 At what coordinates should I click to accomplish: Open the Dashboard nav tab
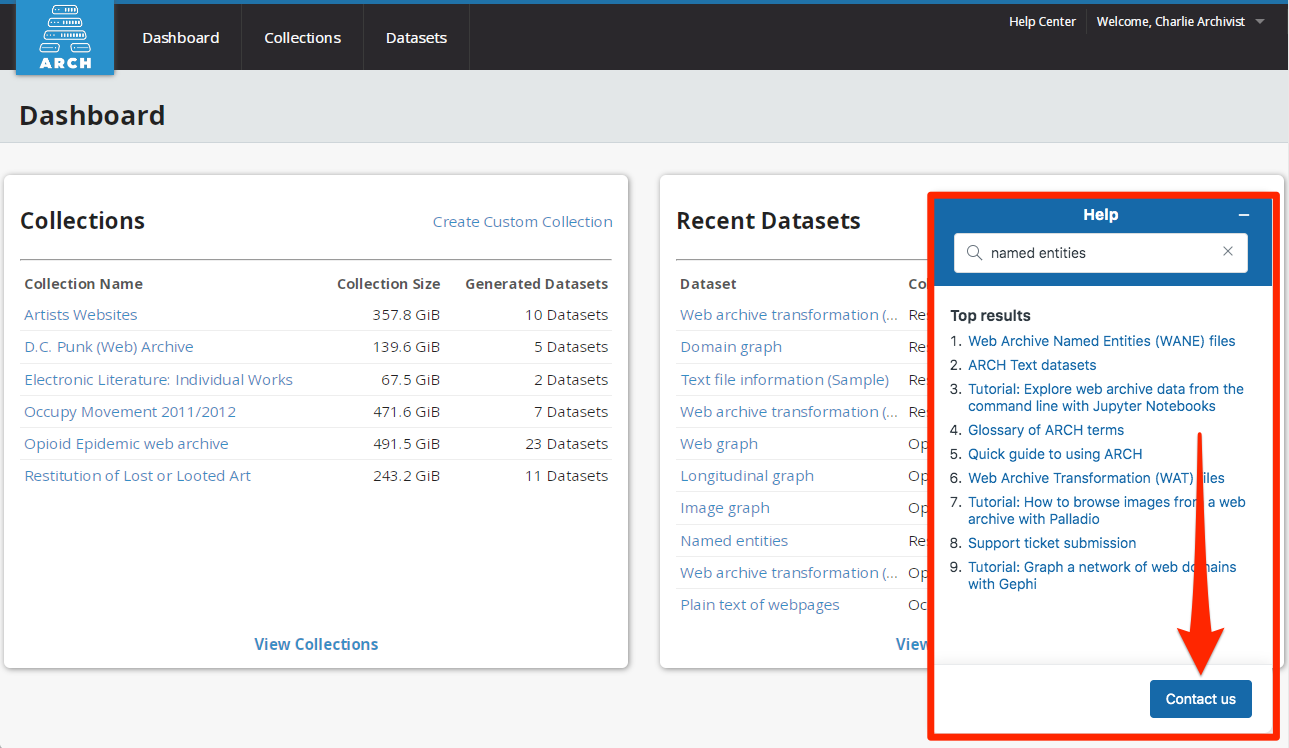click(181, 38)
